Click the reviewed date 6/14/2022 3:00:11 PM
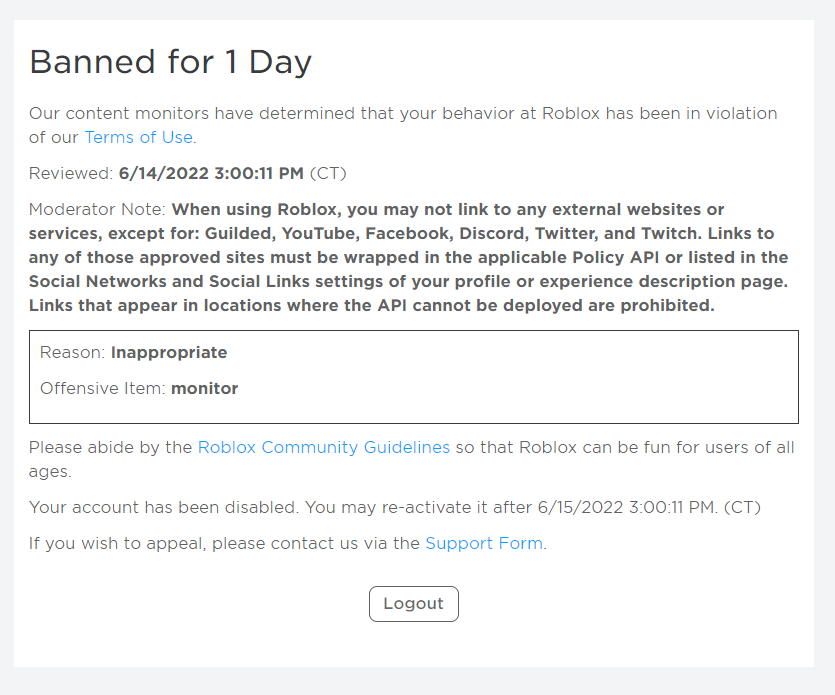 [x=211, y=173]
